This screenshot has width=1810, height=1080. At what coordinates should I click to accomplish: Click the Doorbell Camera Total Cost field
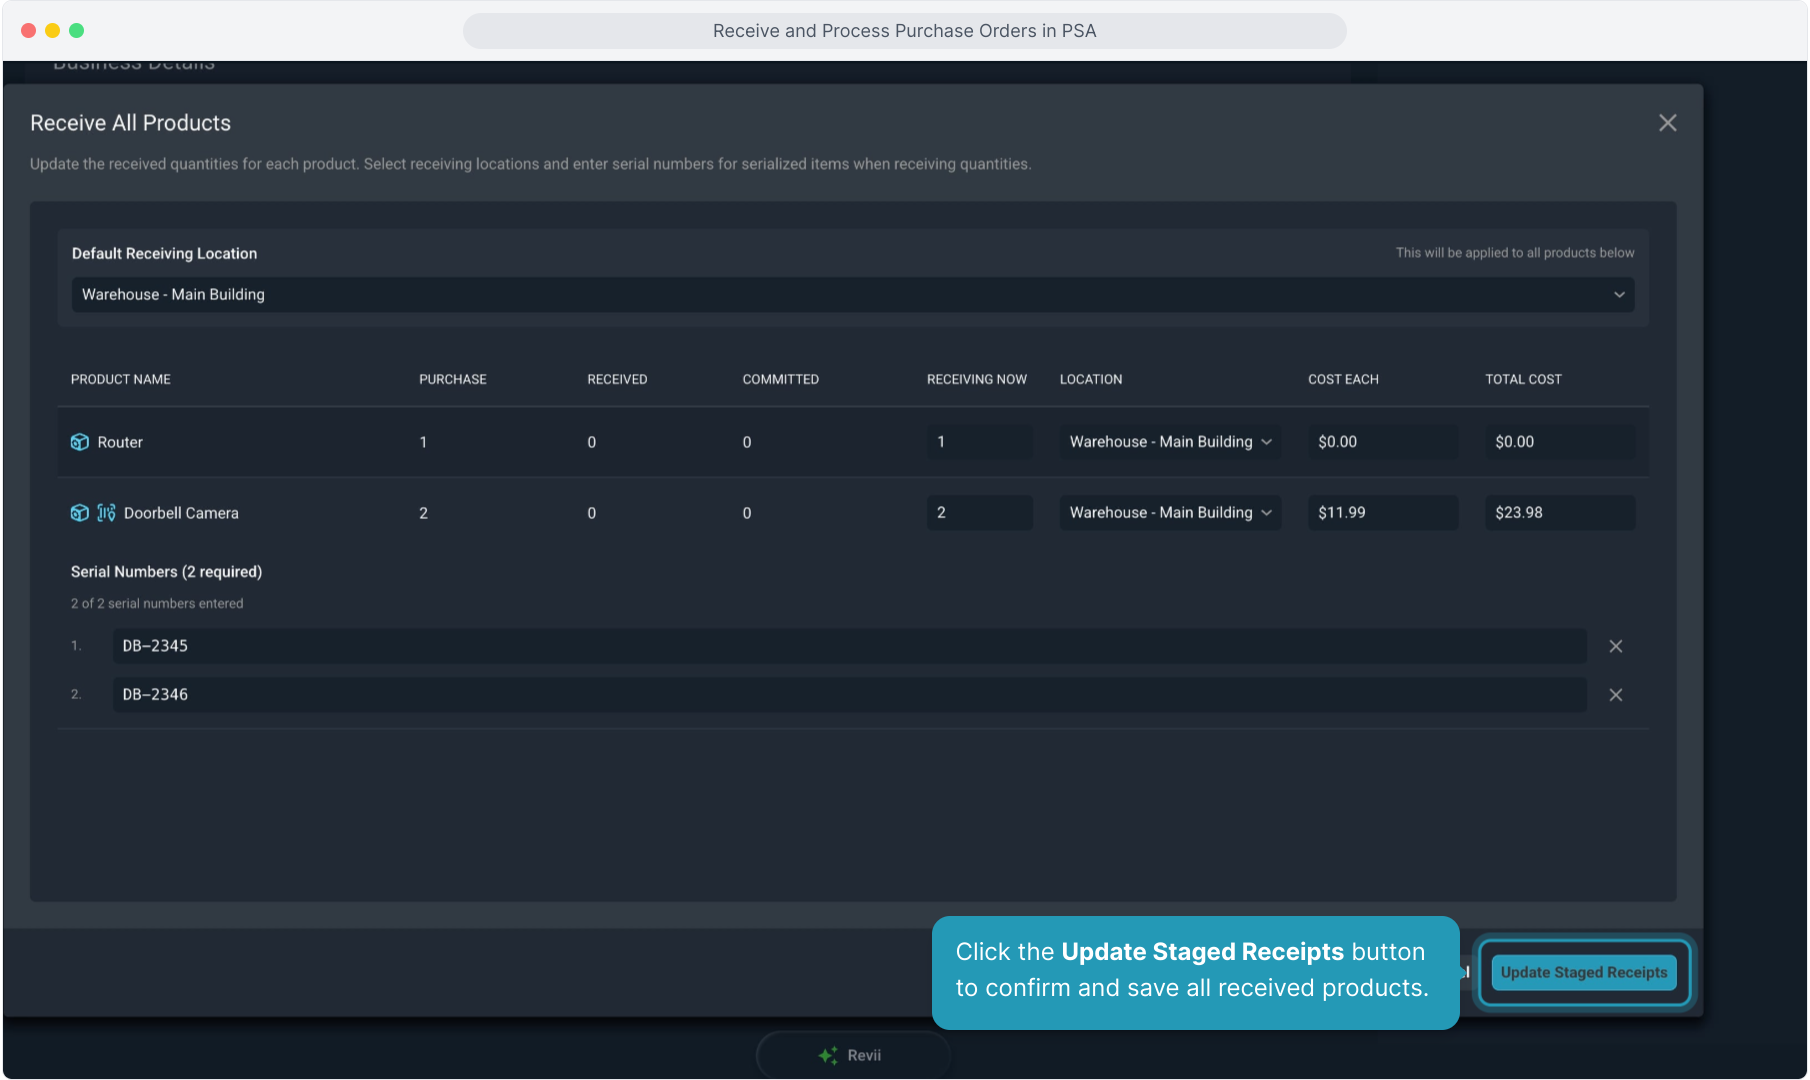point(1559,513)
